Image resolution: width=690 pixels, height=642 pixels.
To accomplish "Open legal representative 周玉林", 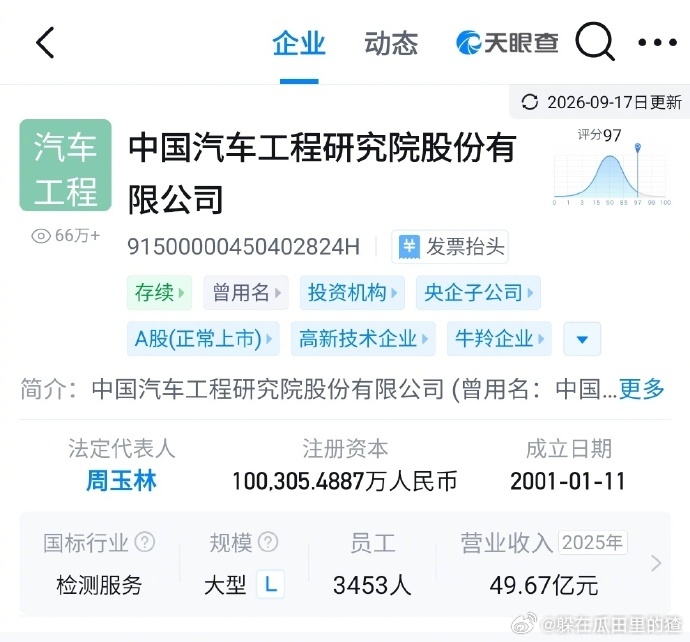I will [121, 481].
